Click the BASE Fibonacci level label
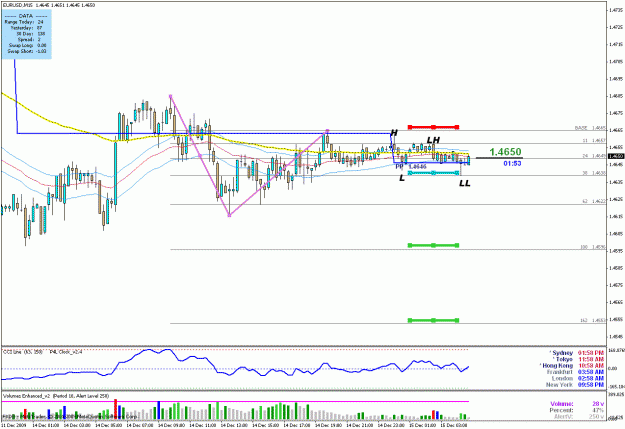This screenshot has height=429, width=625. (590, 128)
